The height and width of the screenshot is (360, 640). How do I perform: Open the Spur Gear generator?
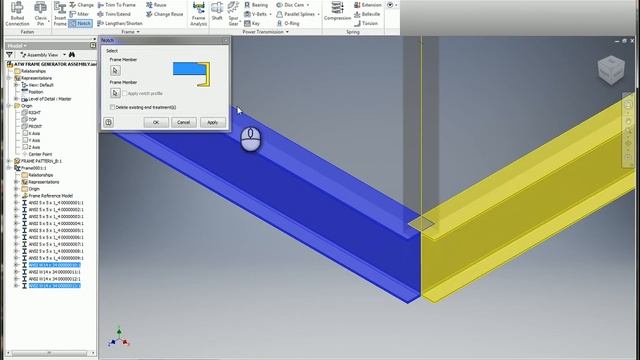point(233,14)
